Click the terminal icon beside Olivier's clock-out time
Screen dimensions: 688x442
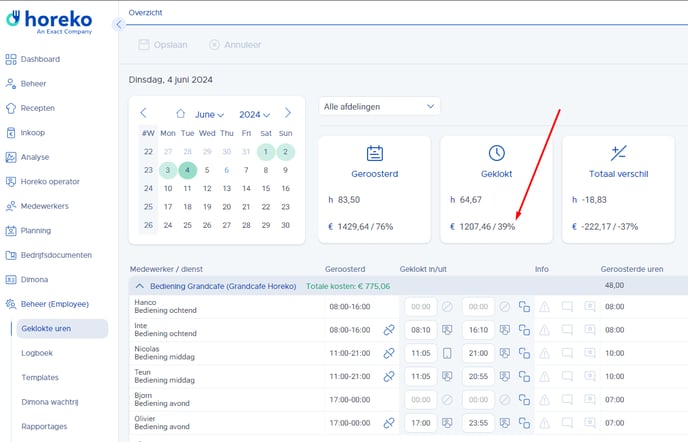click(x=505, y=423)
